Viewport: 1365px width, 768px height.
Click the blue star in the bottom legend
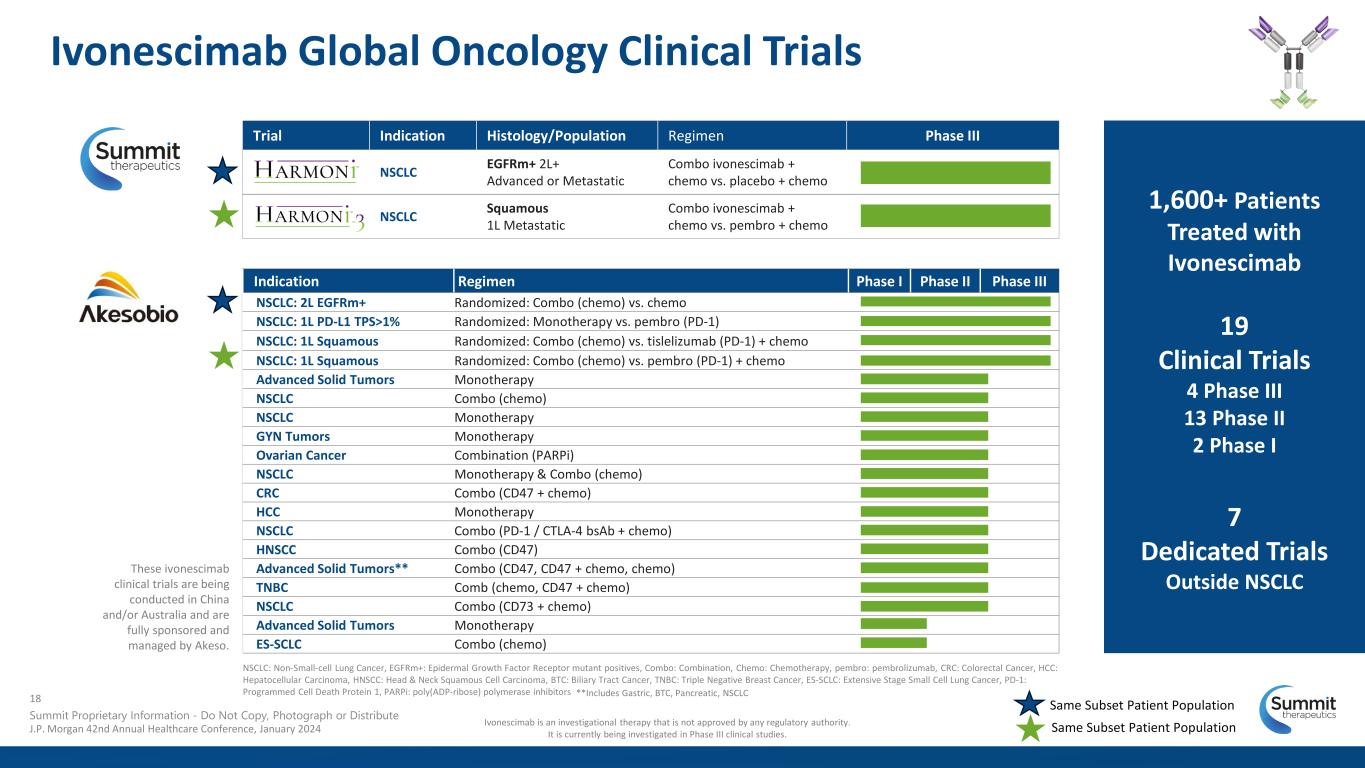[1029, 704]
